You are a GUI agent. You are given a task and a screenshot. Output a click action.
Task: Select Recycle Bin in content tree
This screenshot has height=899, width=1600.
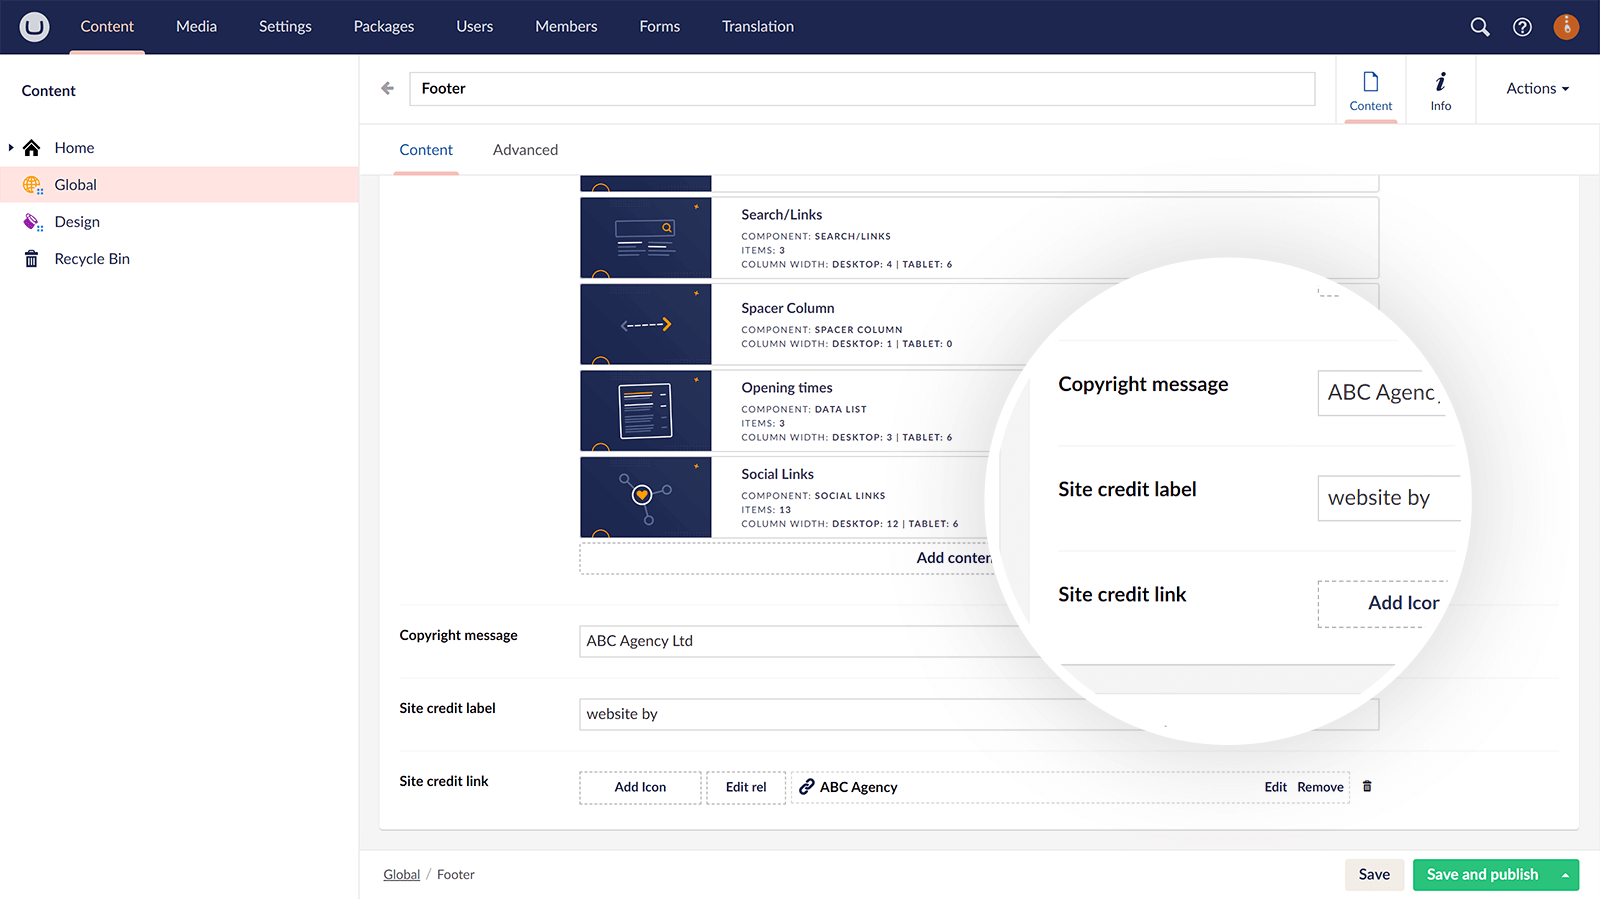(92, 259)
